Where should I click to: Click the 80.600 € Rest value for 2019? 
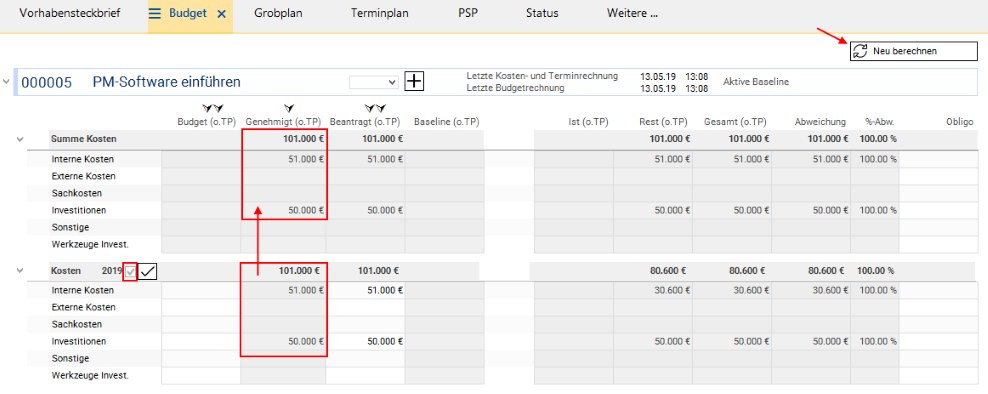667,272
